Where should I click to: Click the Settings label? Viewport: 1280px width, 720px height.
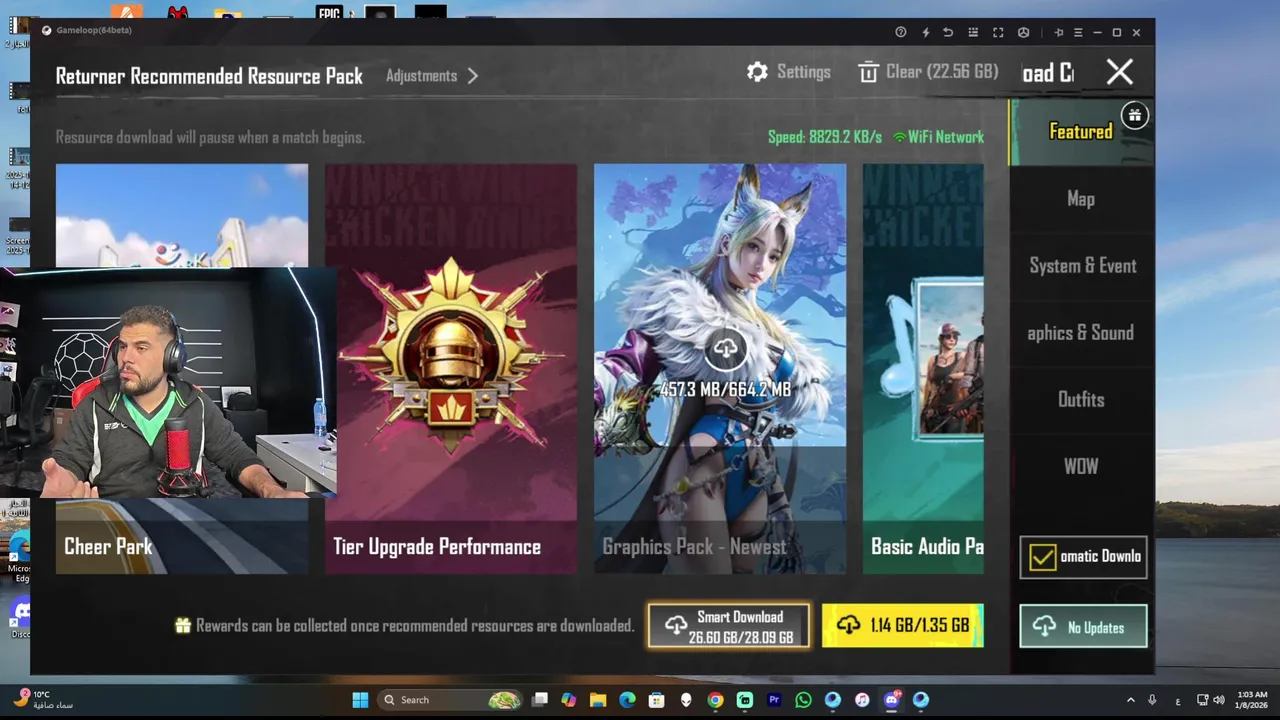coord(804,72)
